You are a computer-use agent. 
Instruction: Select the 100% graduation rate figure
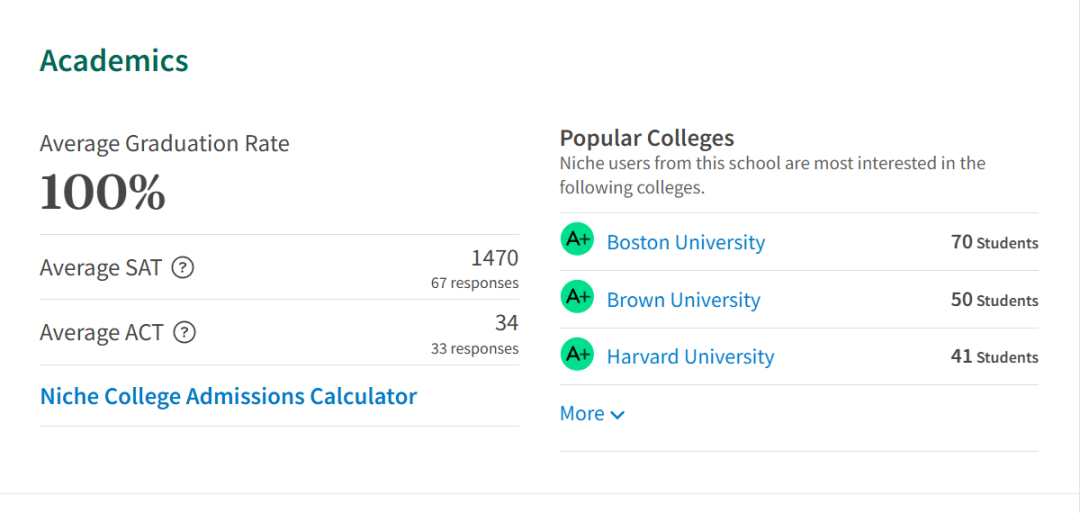[103, 191]
